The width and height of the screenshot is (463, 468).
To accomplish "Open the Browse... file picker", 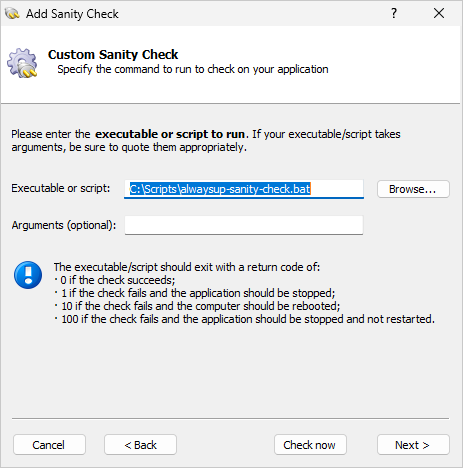I will tap(413, 189).
